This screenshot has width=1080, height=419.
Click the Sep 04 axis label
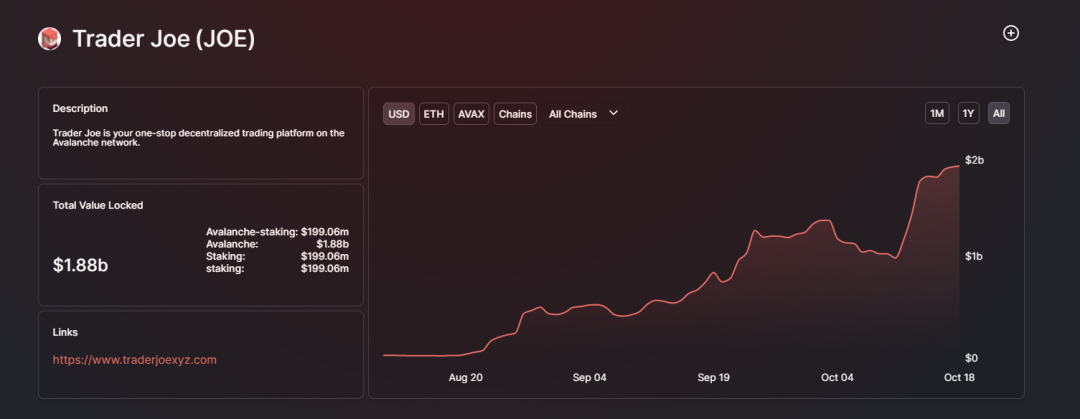pyautogui.click(x=590, y=378)
